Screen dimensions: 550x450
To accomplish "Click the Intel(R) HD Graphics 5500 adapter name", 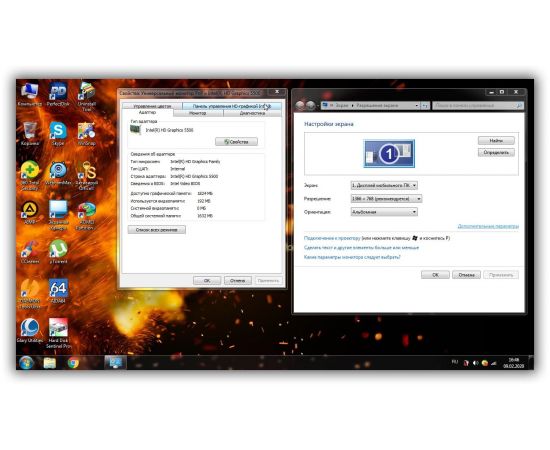I will point(169,130).
